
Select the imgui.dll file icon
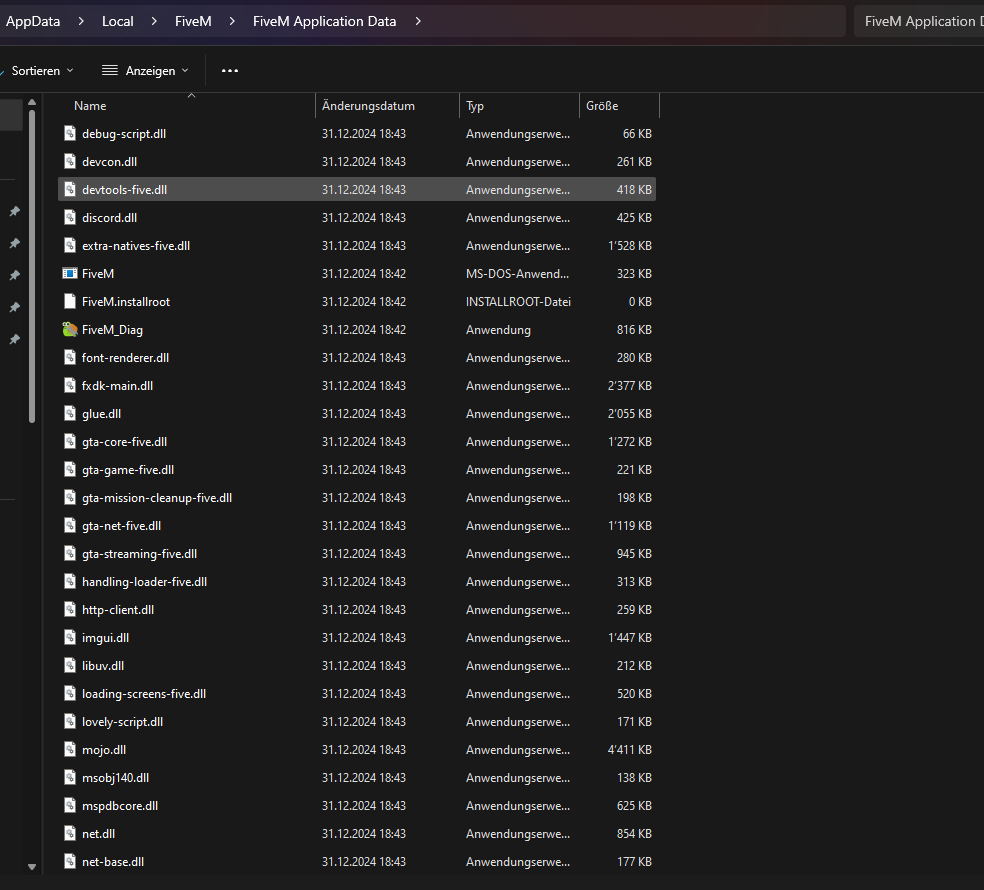(70, 637)
